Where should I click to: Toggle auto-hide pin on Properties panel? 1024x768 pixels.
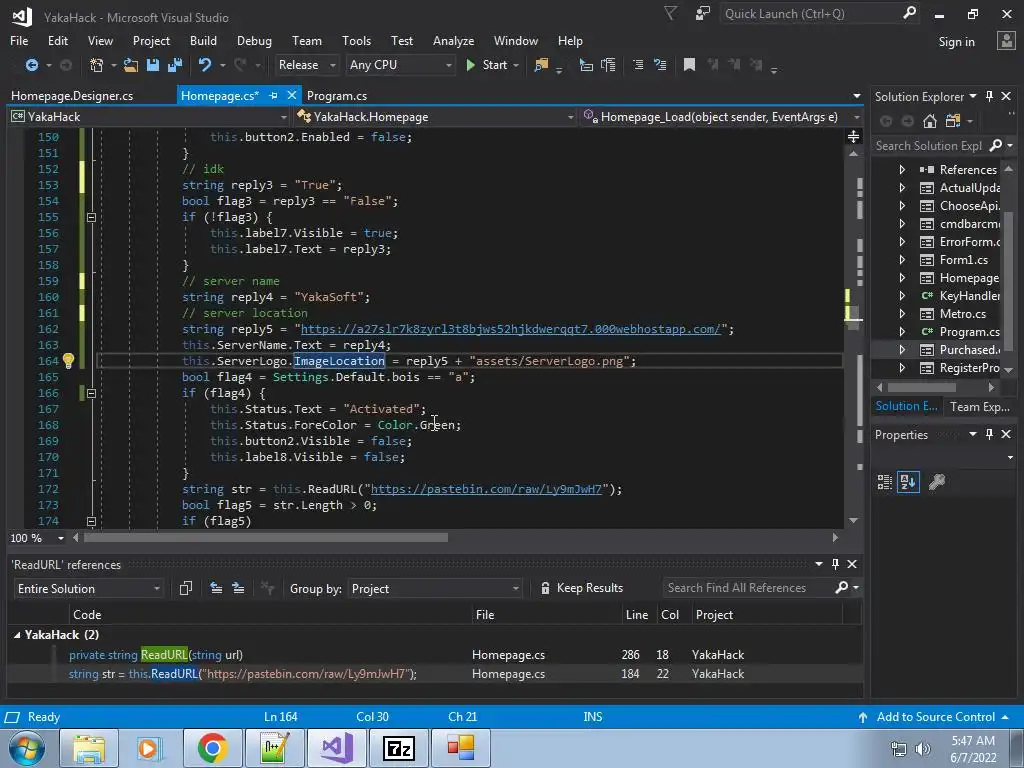(x=989, y=434)
